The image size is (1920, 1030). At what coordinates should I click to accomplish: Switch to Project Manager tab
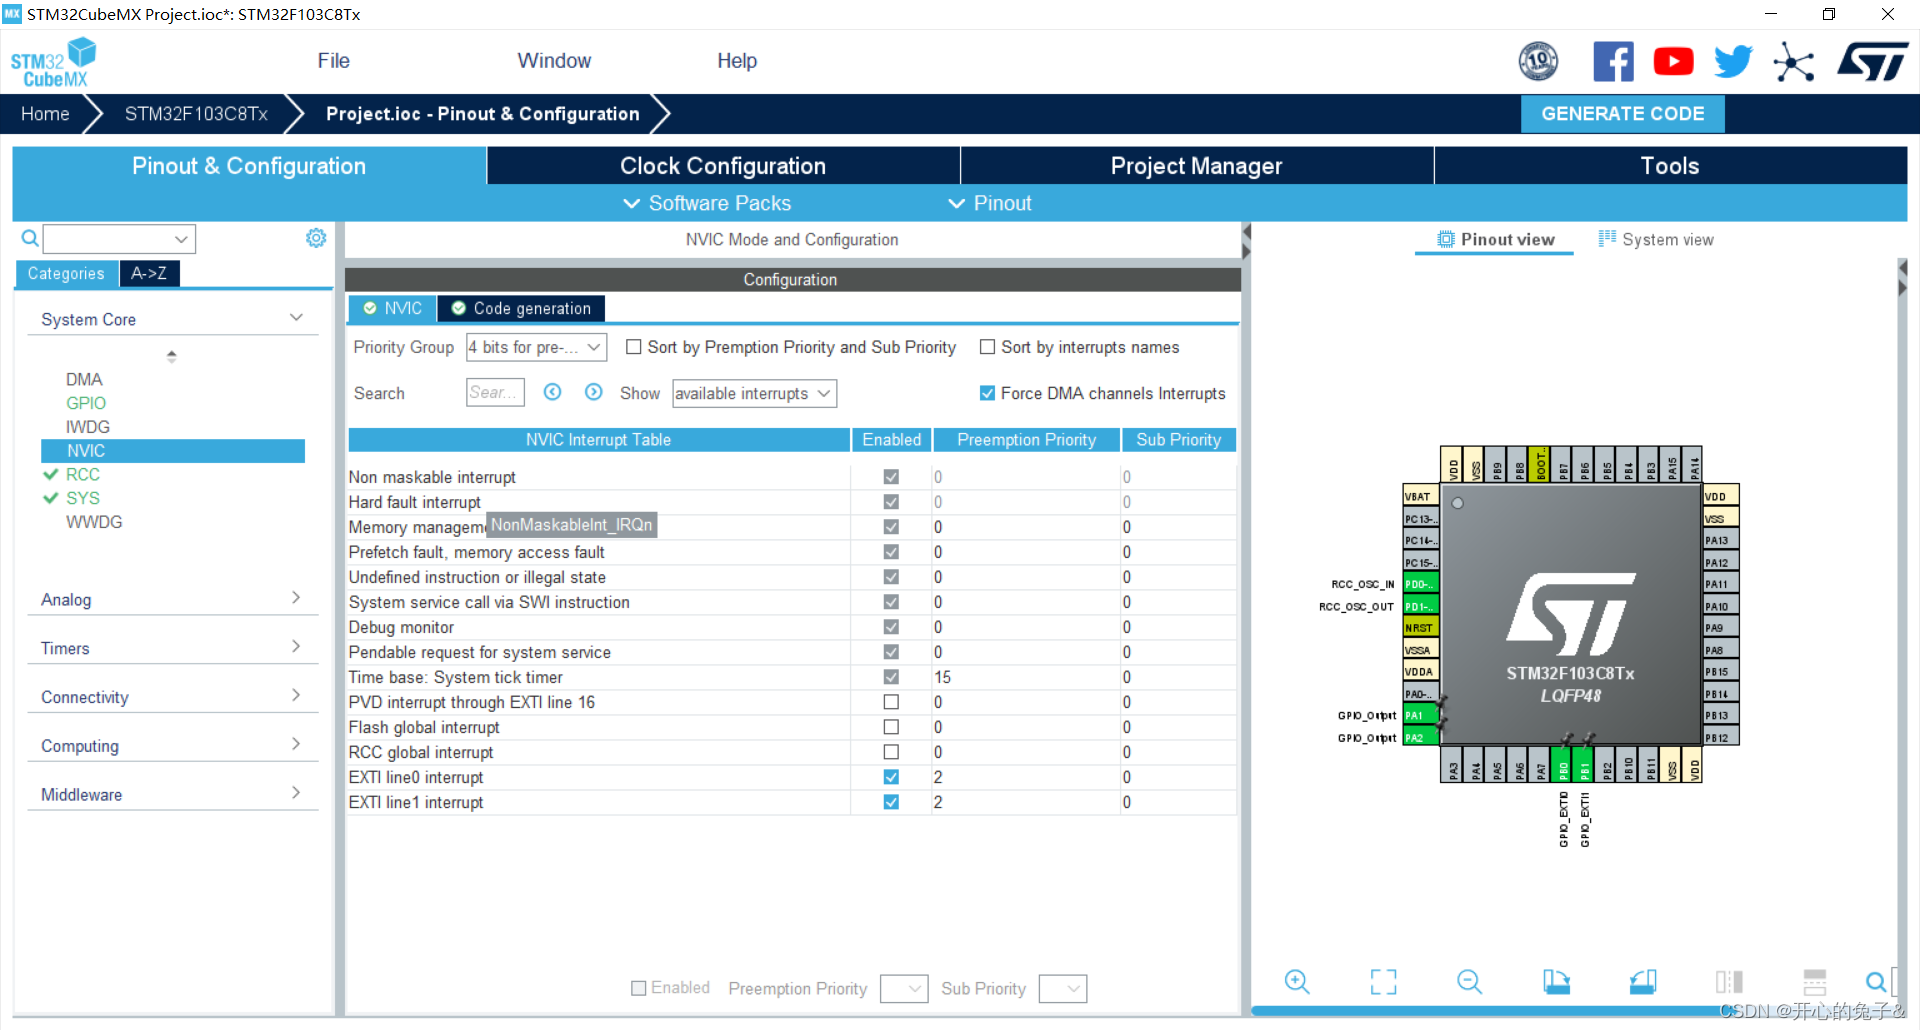coord(1197,166)
